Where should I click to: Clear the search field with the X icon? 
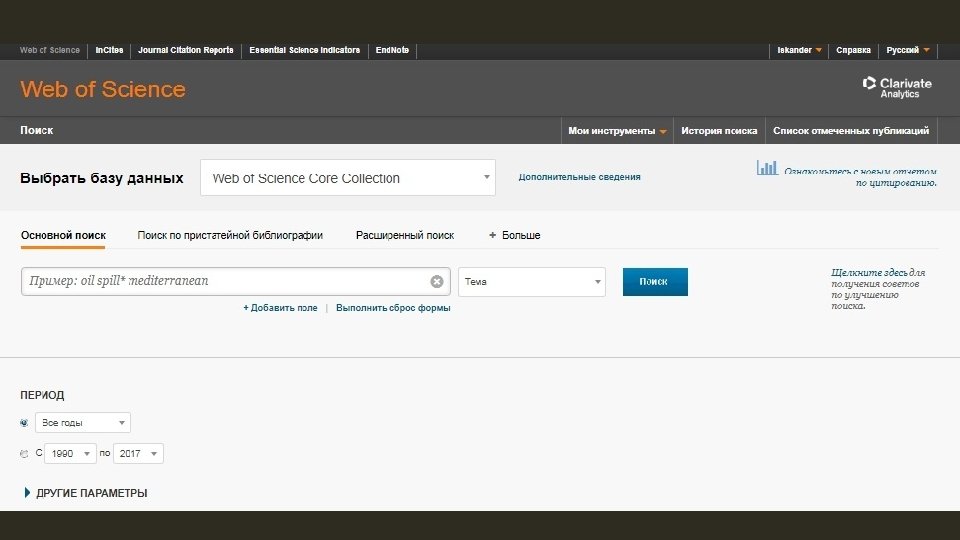(437, 282)
